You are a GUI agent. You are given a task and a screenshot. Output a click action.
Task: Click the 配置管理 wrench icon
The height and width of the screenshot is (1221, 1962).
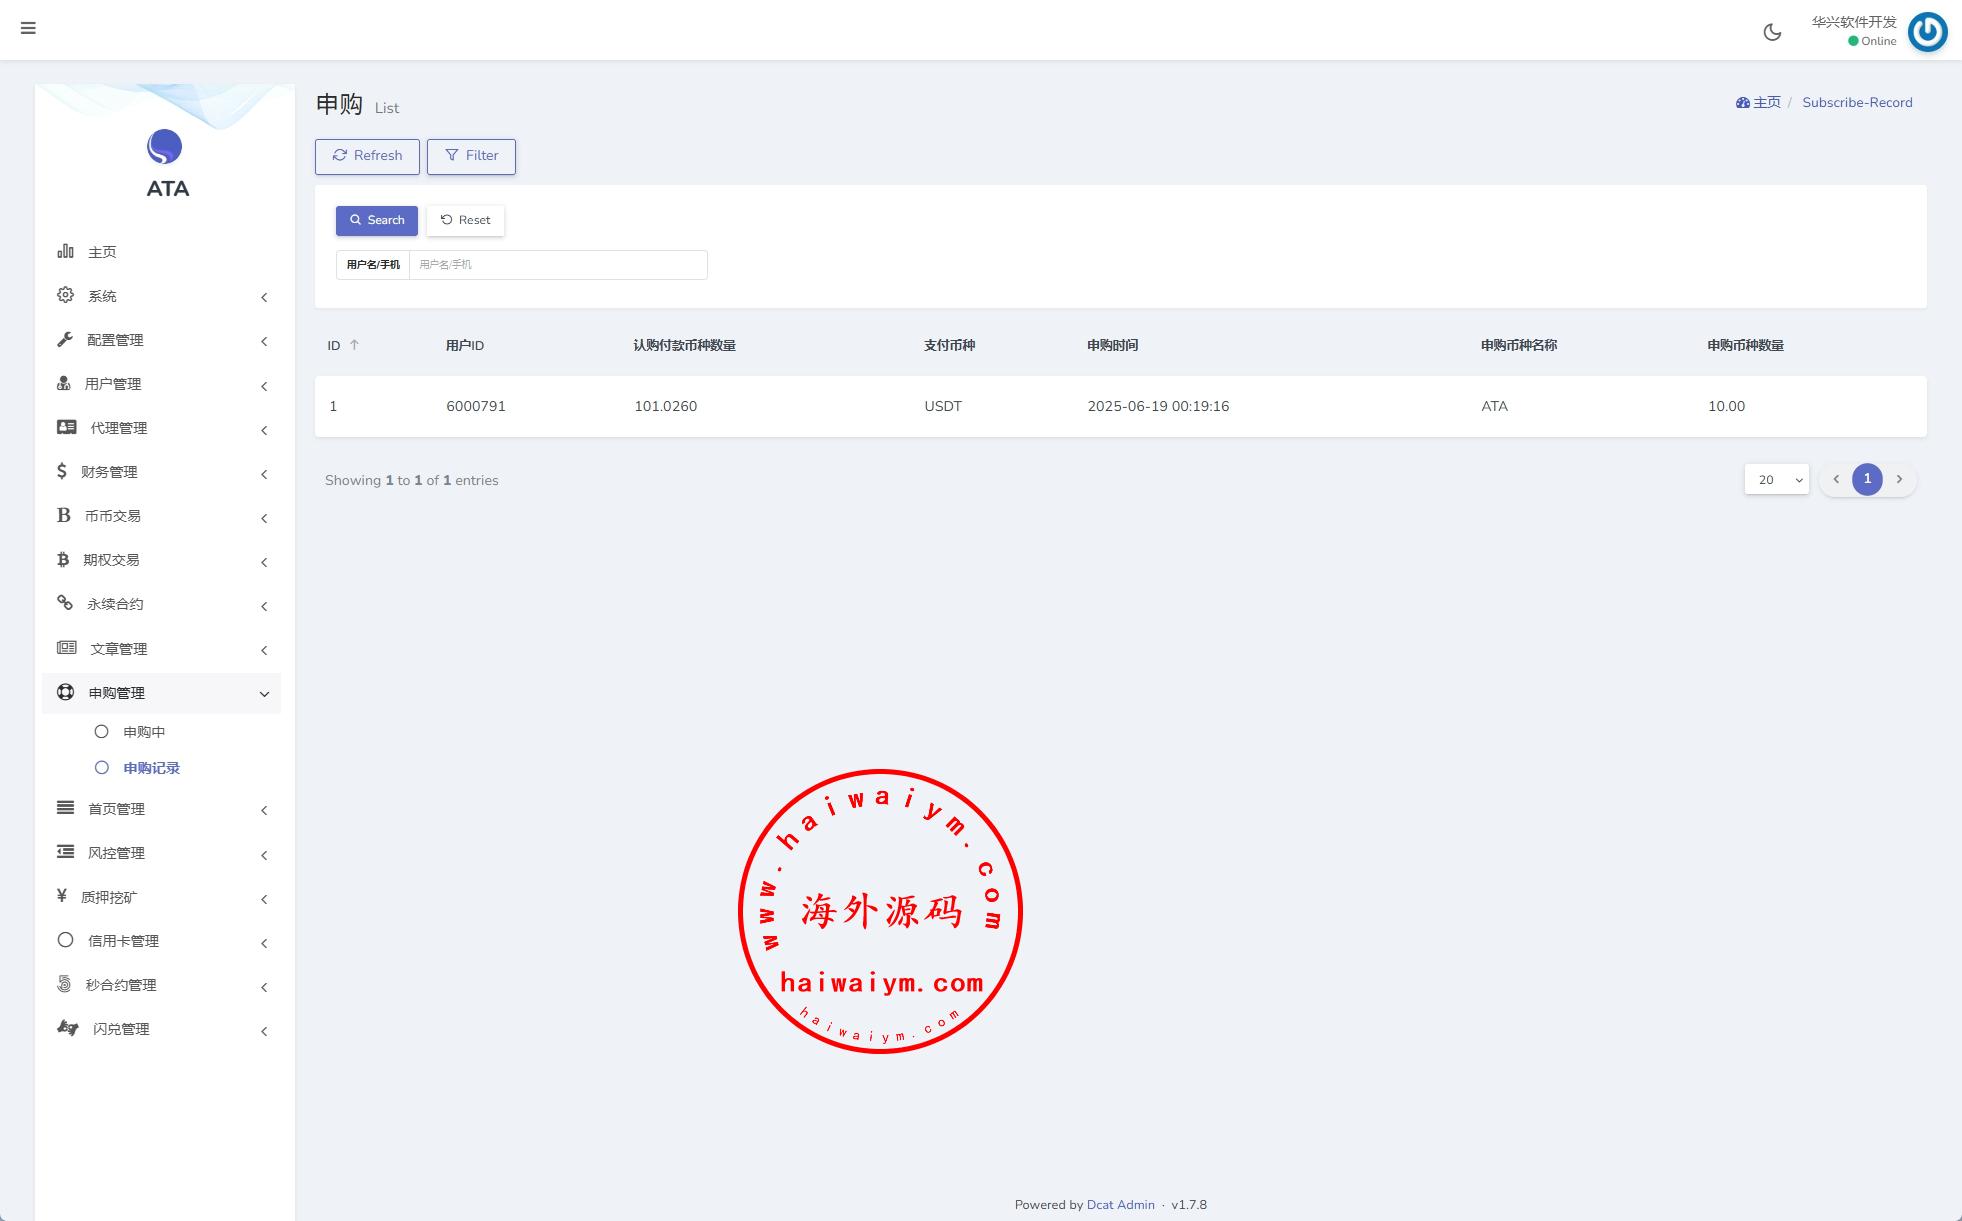65,339
